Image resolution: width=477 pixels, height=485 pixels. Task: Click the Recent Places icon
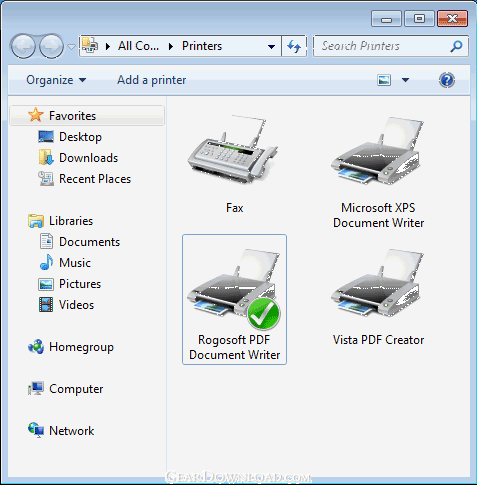(x=46, y=179)
